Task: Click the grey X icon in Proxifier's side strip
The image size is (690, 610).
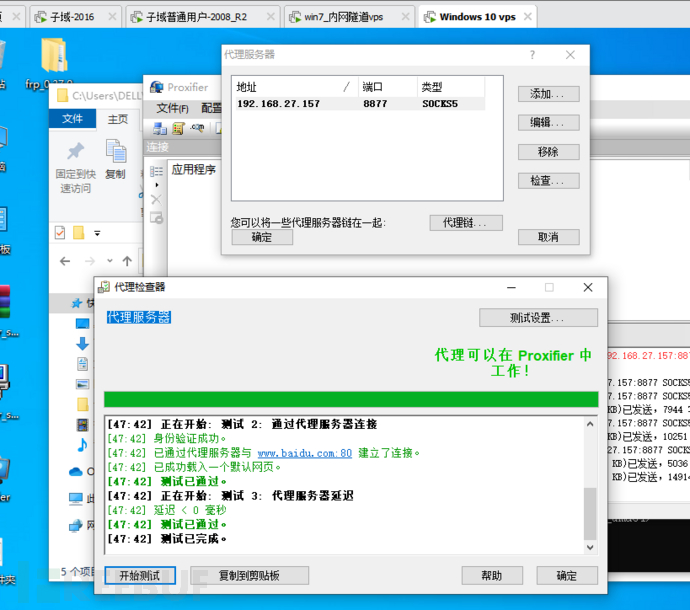Action: [156, 200]
